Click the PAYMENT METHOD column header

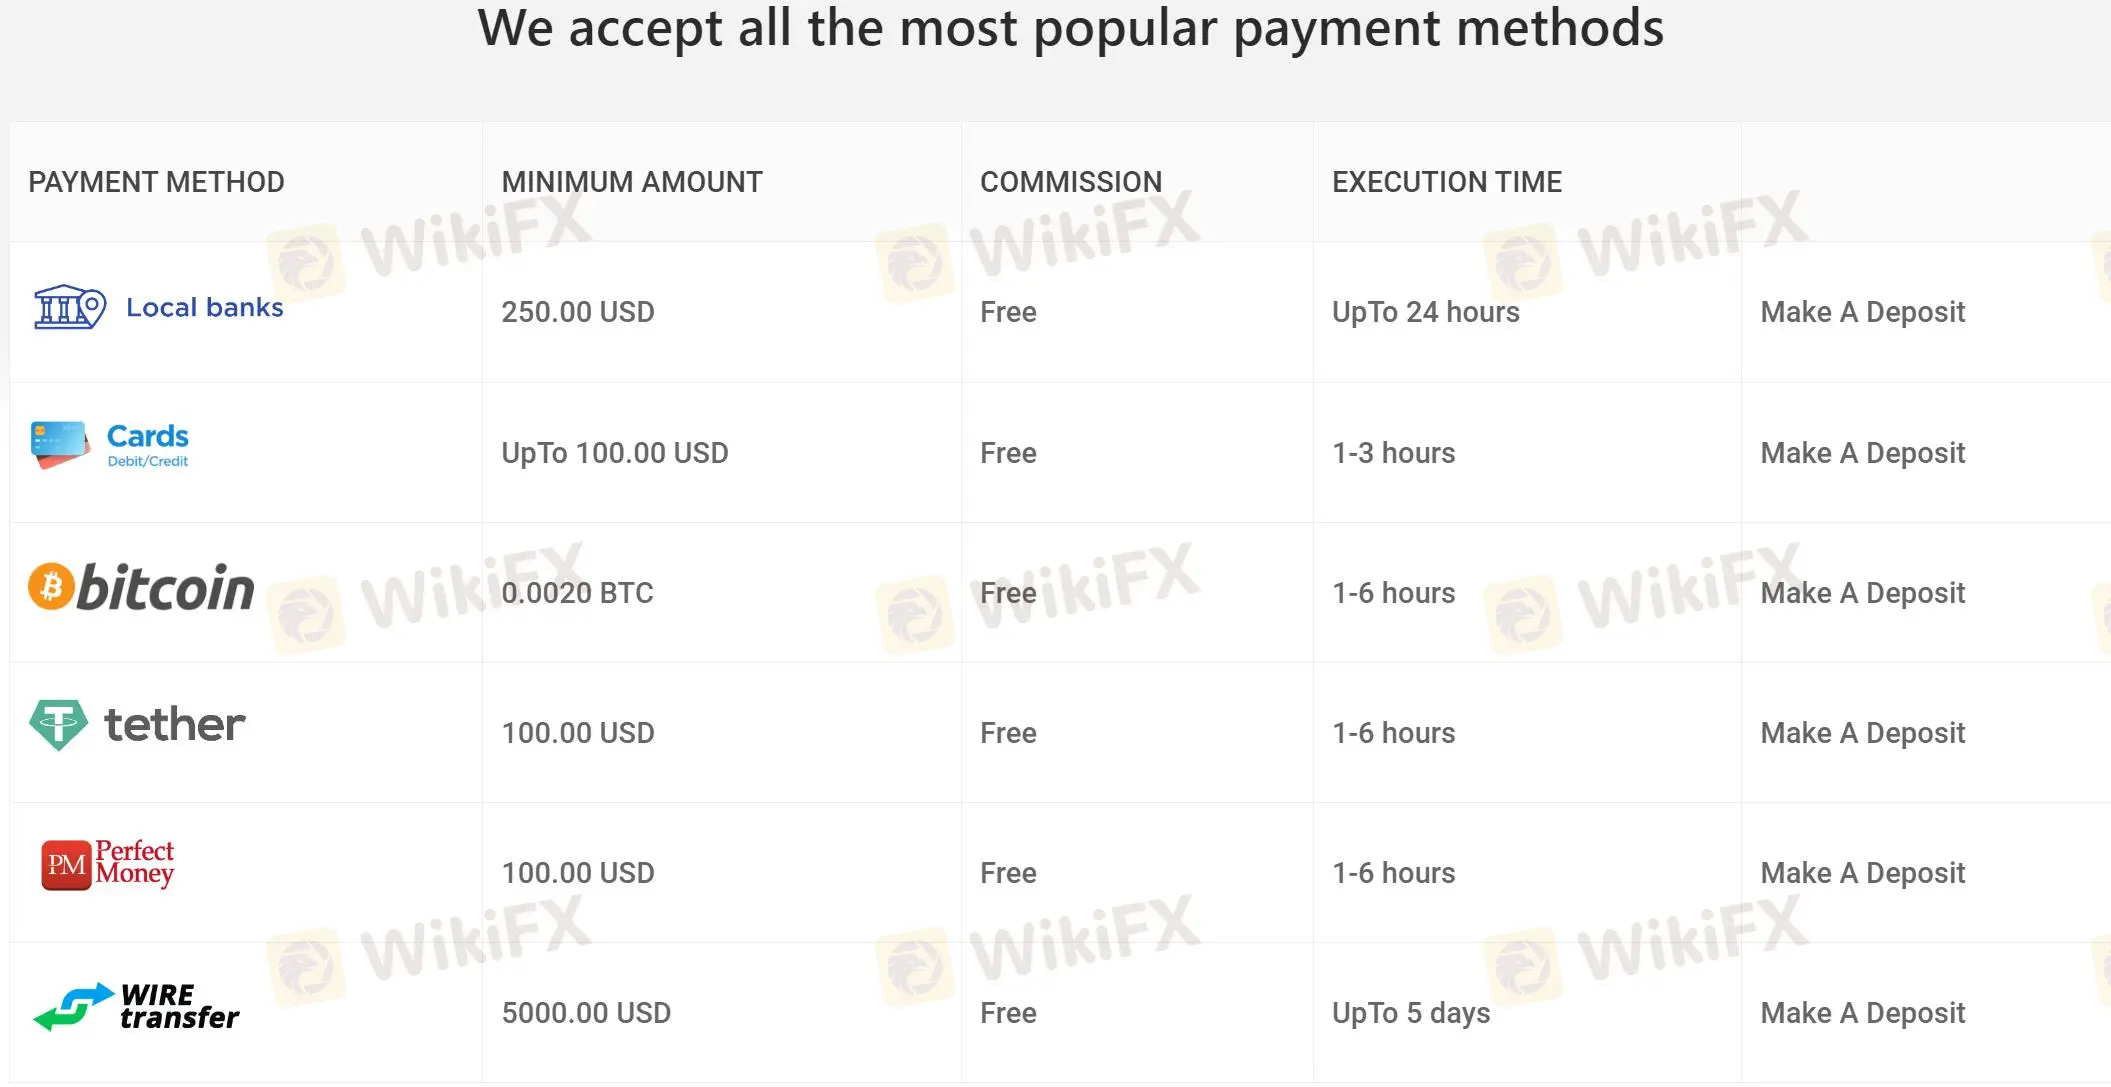coord(156,182)
